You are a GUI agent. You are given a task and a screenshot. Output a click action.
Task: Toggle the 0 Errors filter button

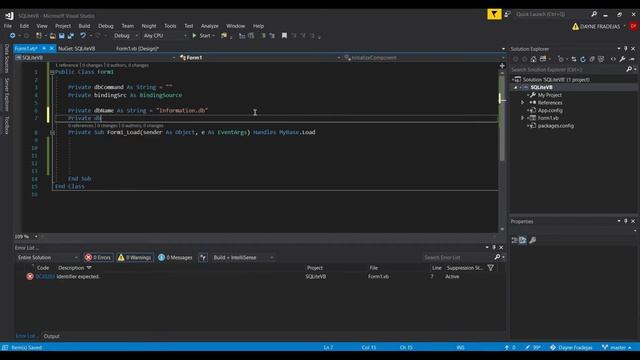point(98,258)
